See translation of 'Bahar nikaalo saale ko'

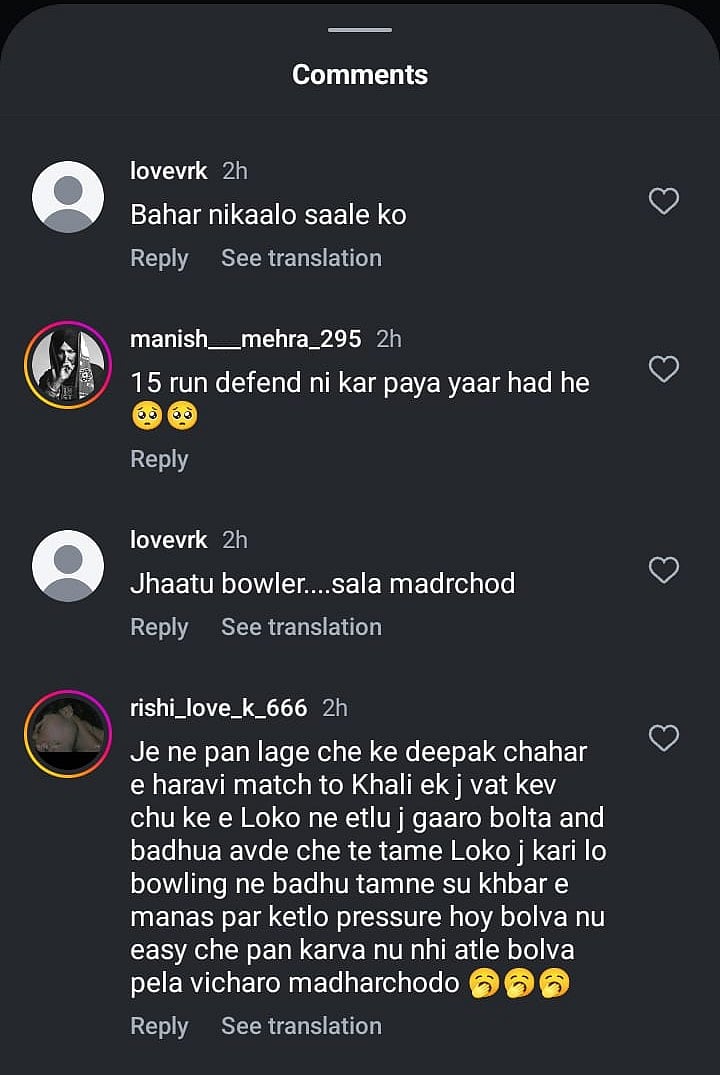301,258
